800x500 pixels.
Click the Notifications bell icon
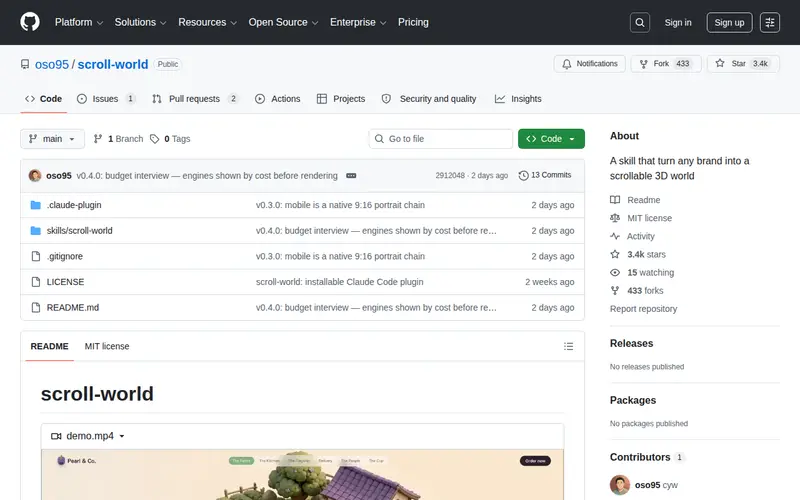(x=567, y=64)
